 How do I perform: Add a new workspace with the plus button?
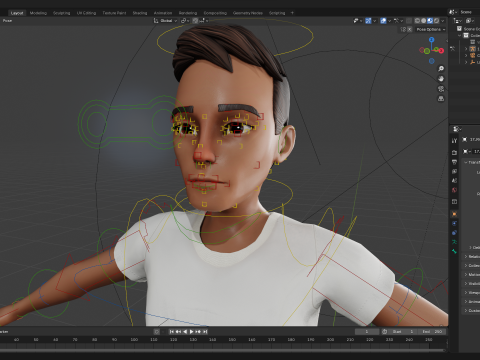(292, 13)
